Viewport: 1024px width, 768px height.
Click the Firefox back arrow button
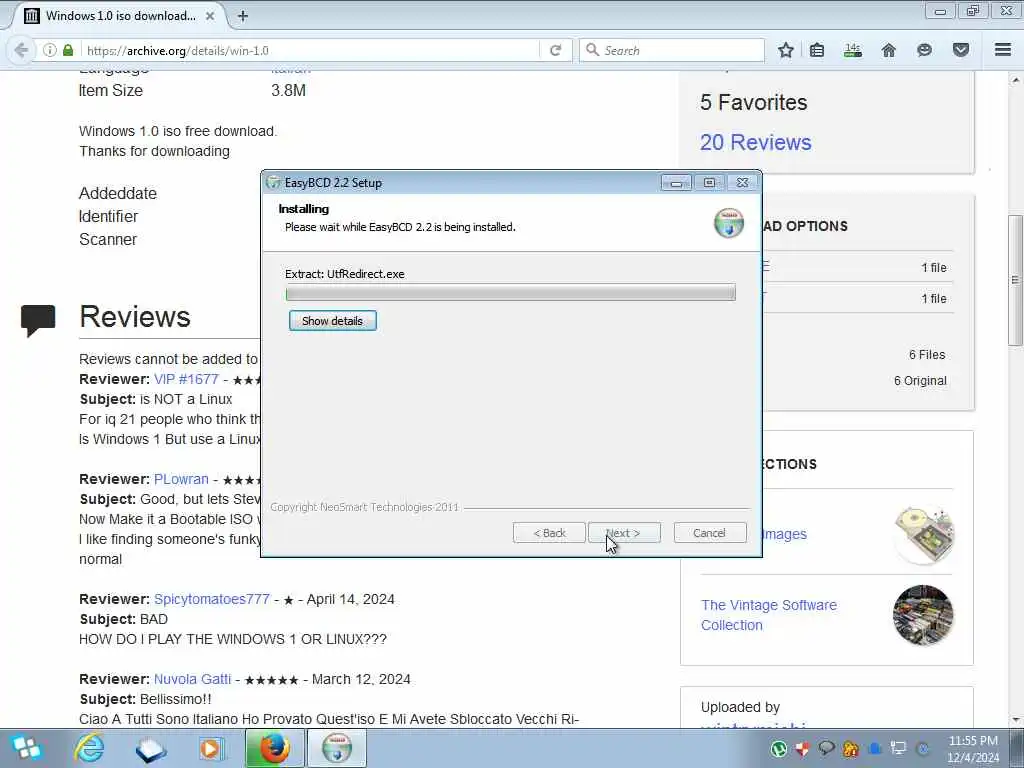(x=21, y=50)
